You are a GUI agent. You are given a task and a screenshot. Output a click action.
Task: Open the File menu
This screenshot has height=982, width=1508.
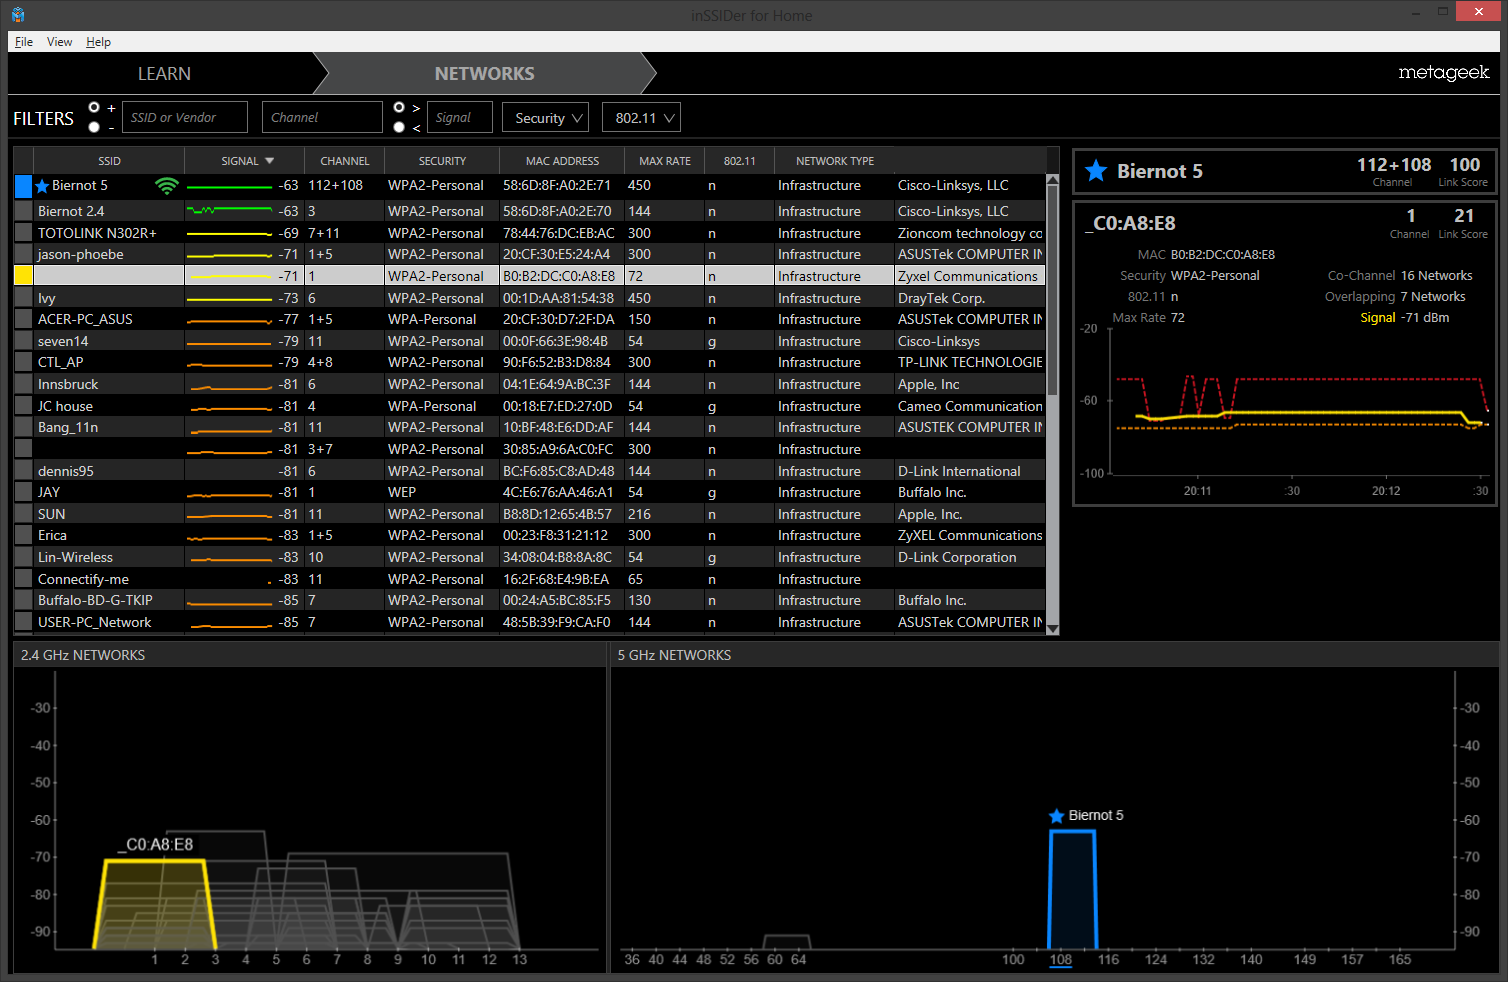24,42
